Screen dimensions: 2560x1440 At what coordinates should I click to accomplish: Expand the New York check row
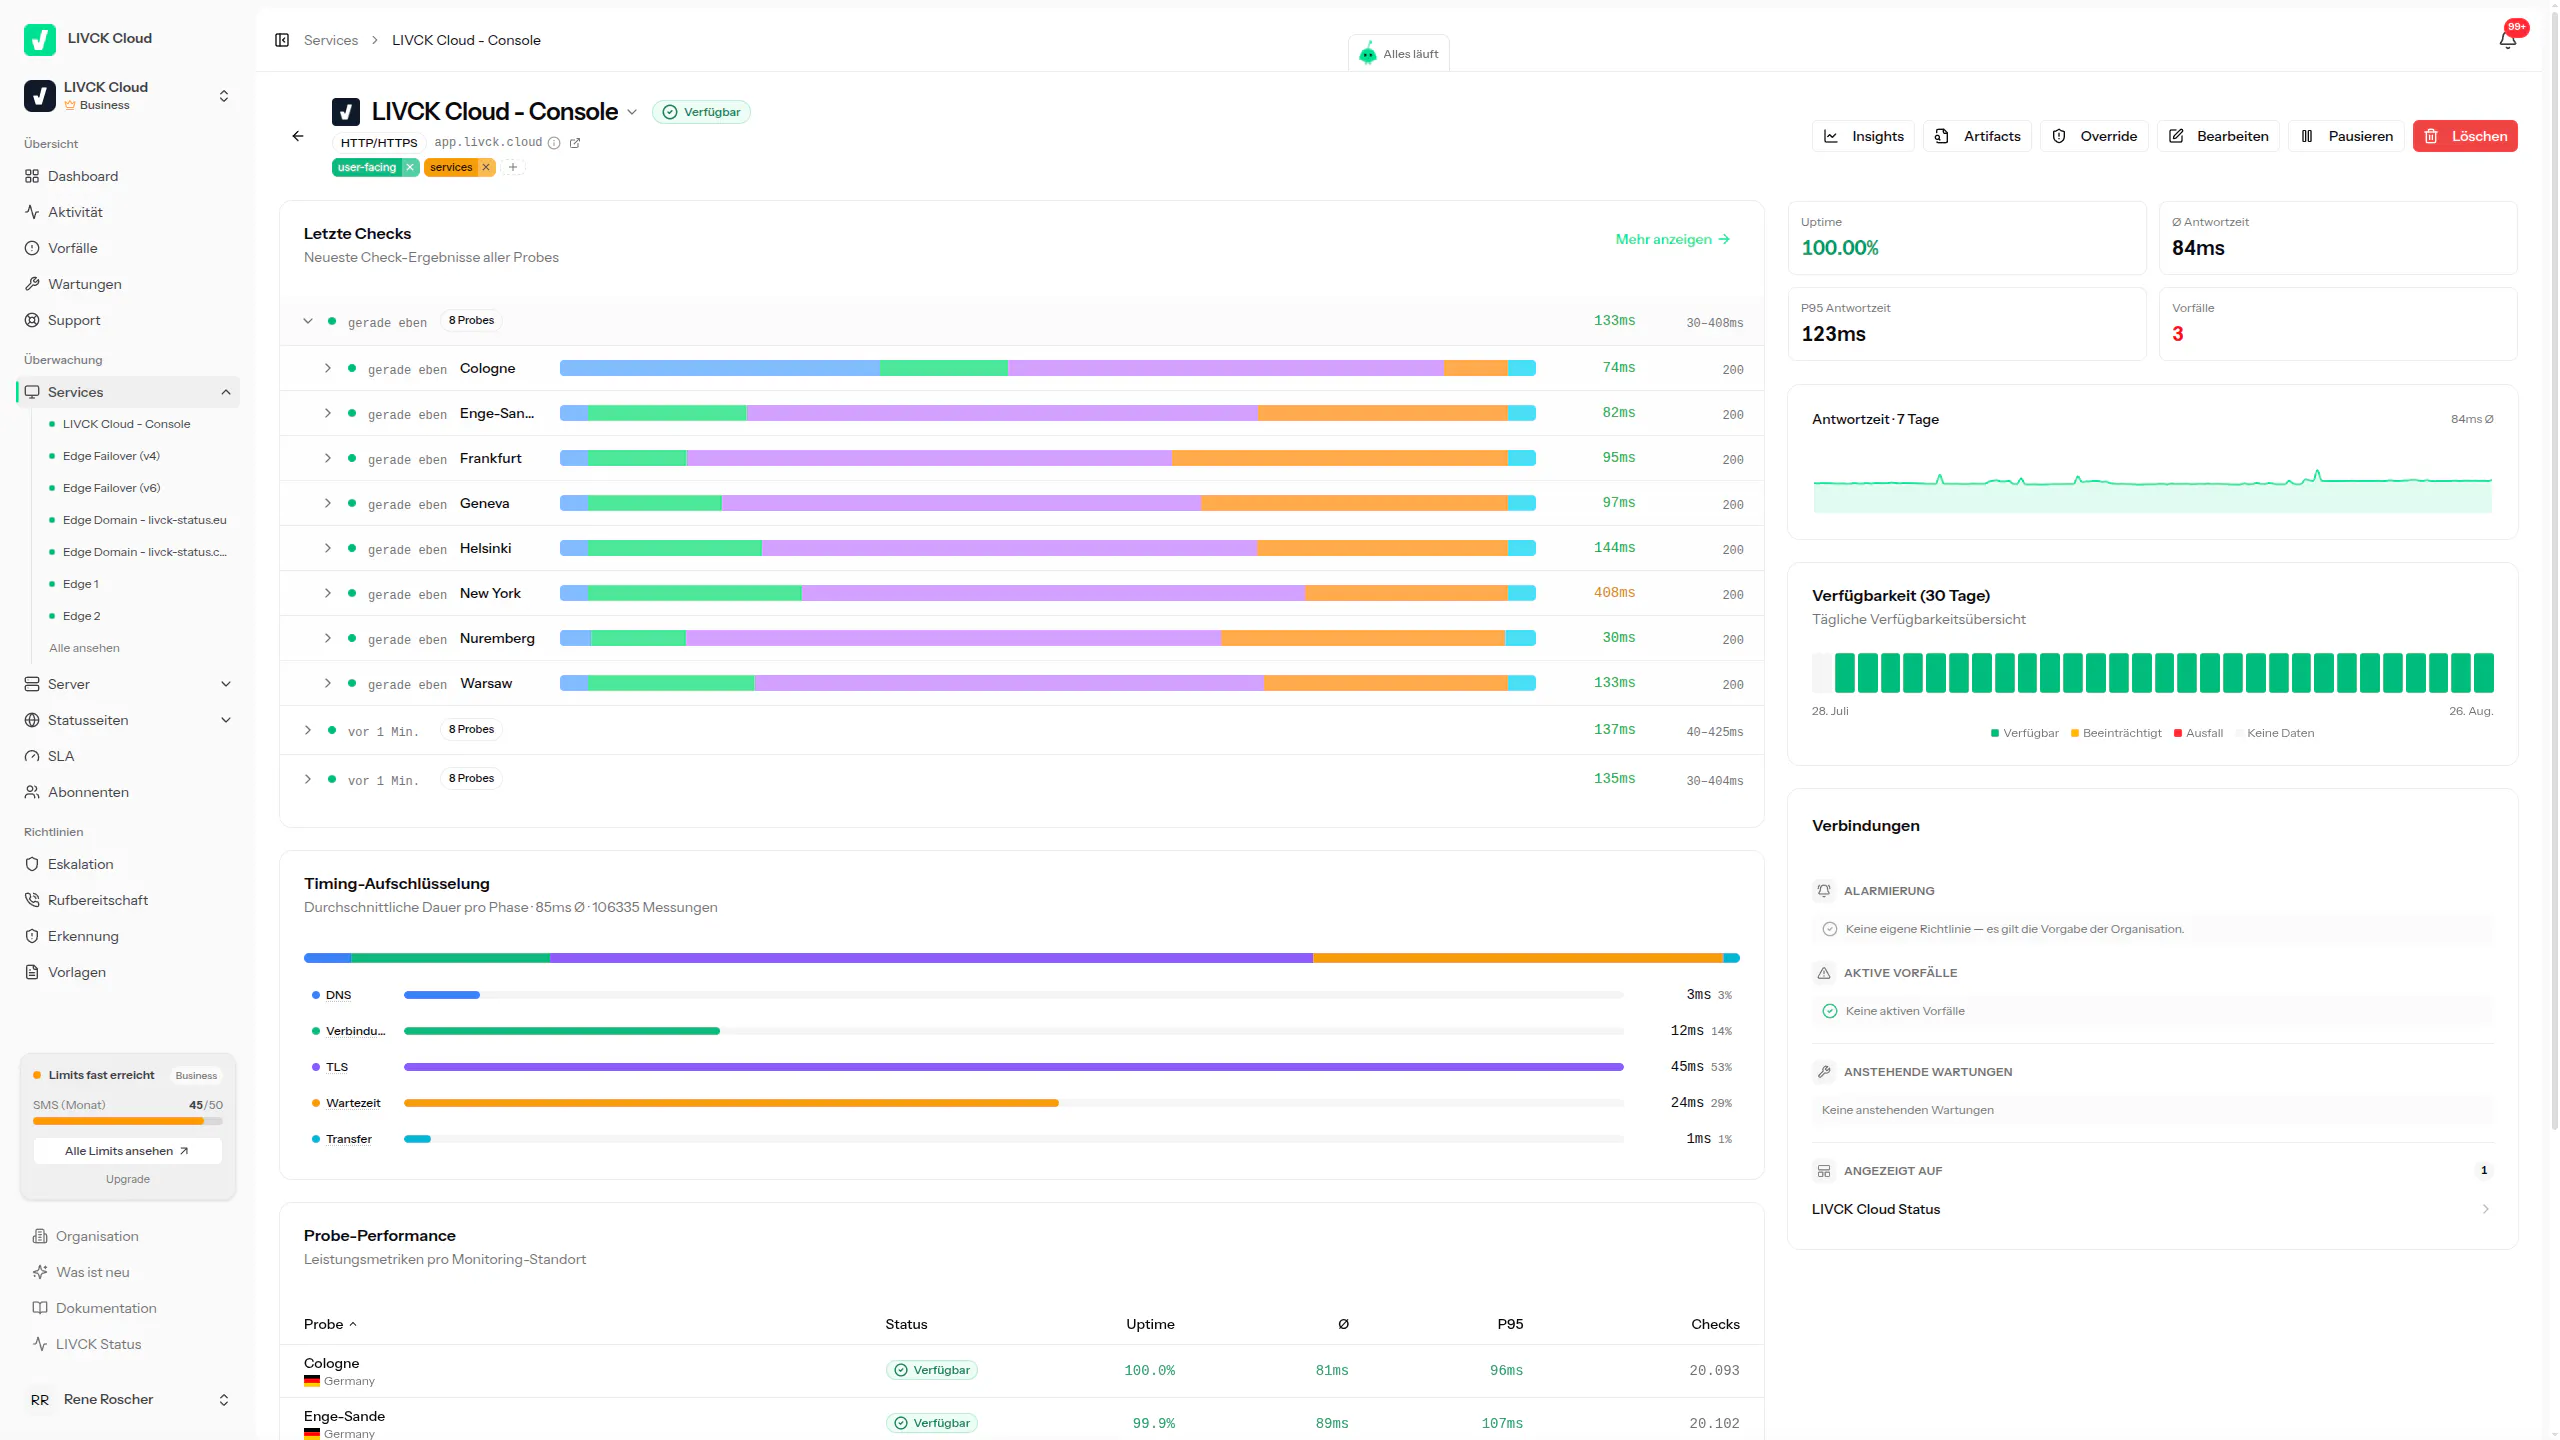point(327,593)
